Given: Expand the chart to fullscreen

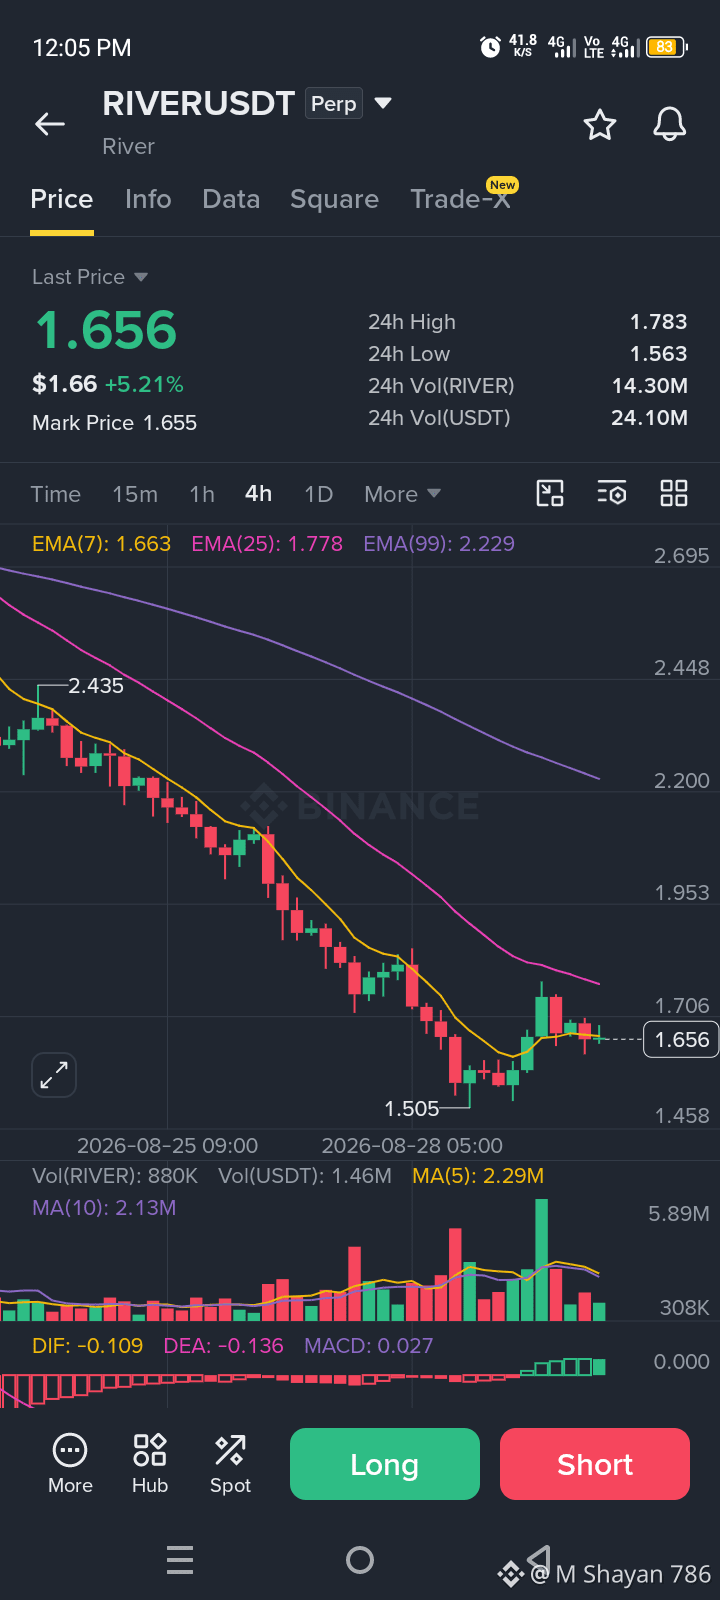Looking at the screenshot, I should click(54, 1075).
